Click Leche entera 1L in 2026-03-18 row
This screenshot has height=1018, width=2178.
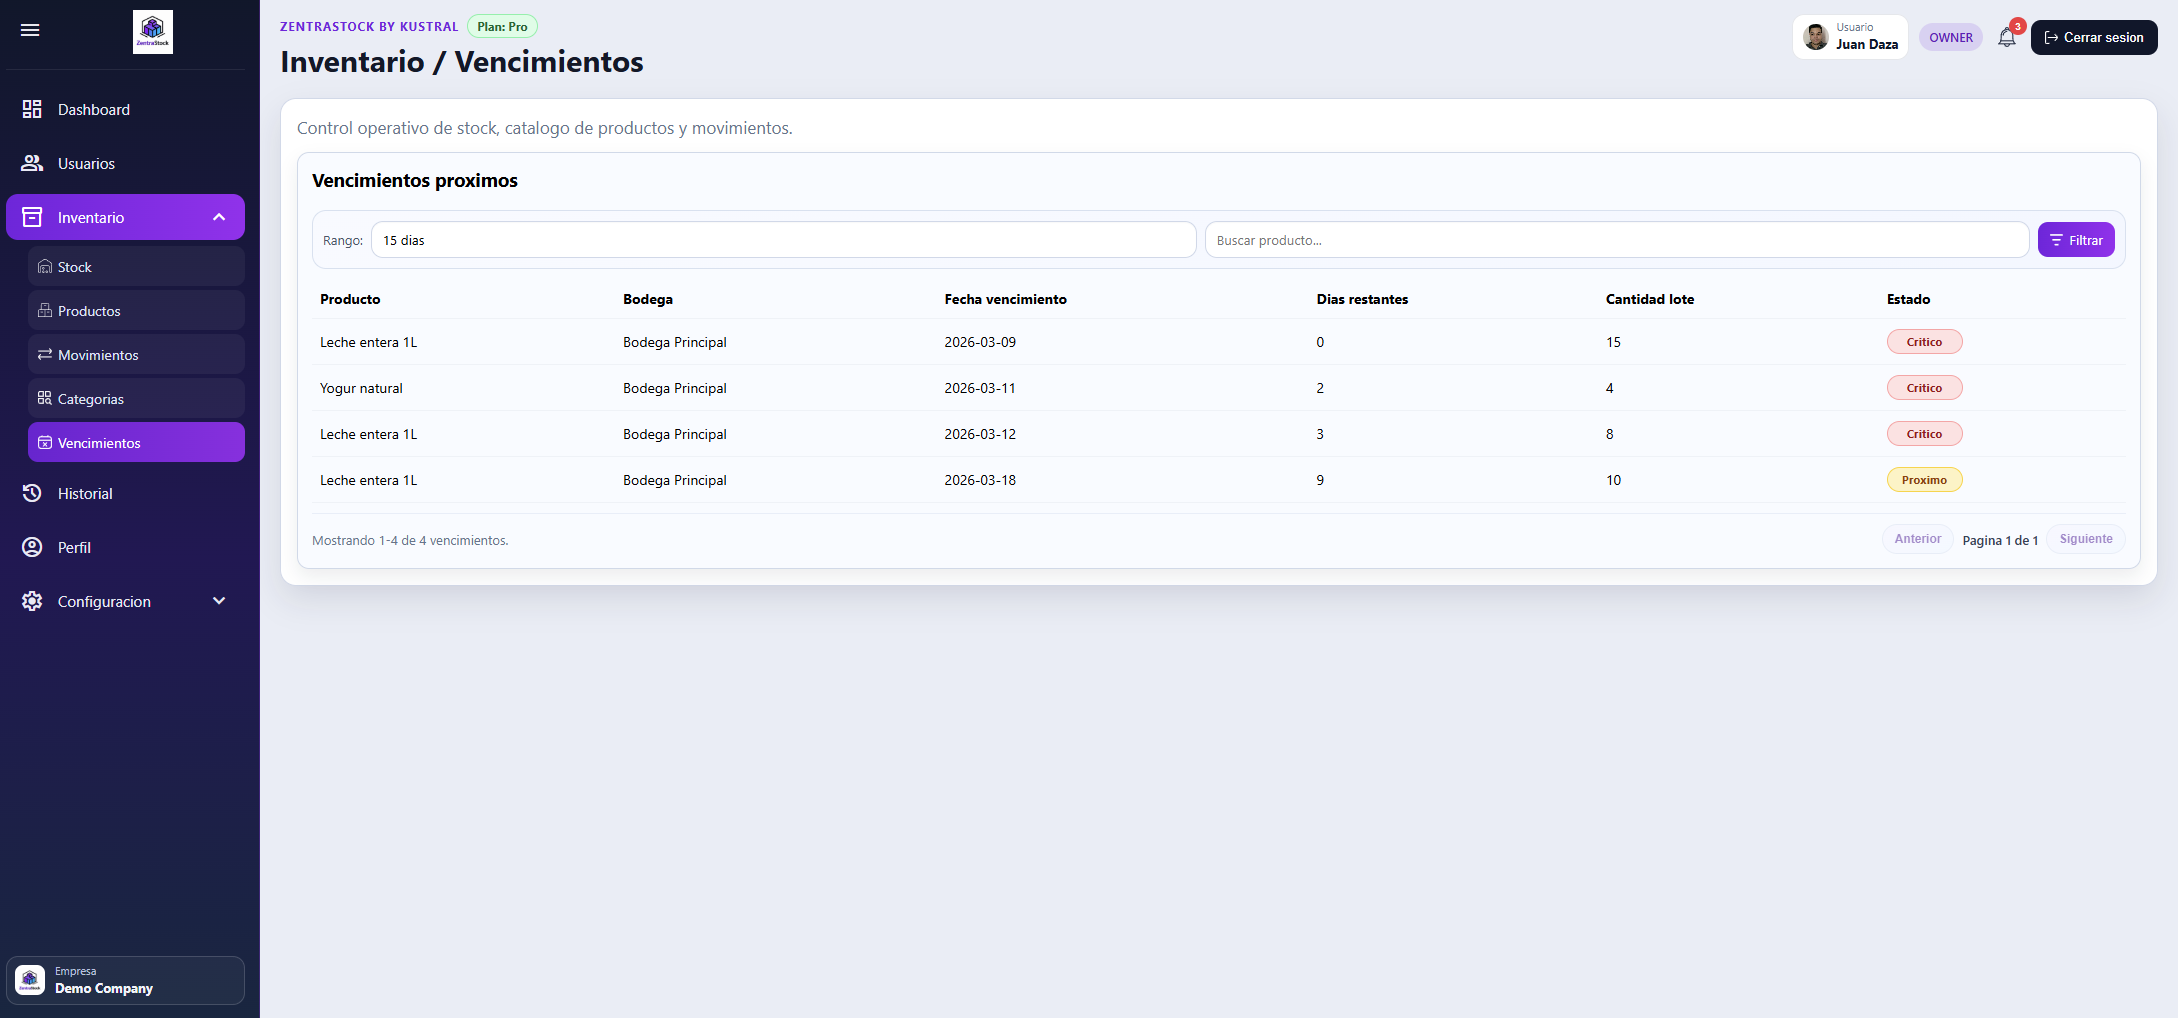tap(369, 480)
